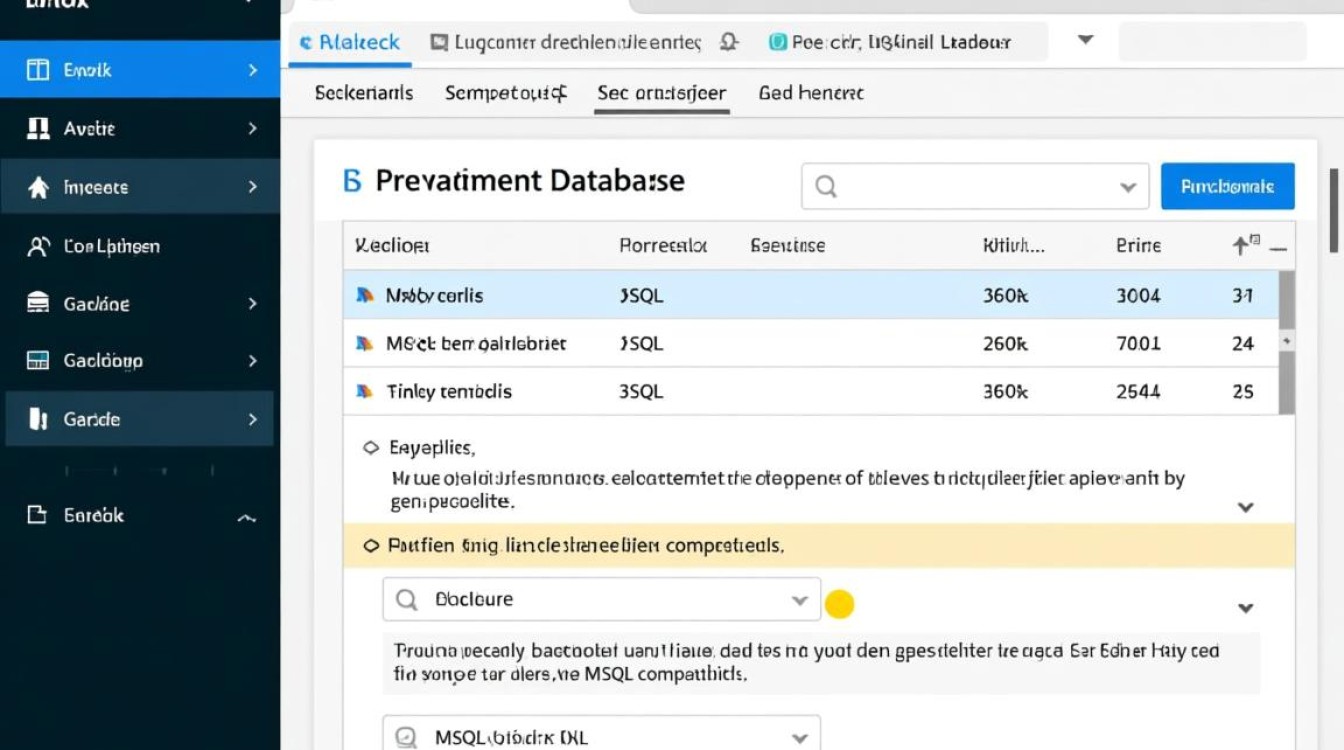Click the first Gackine database stack icon
Screen dimensions: 1344x750
[38, 303]
